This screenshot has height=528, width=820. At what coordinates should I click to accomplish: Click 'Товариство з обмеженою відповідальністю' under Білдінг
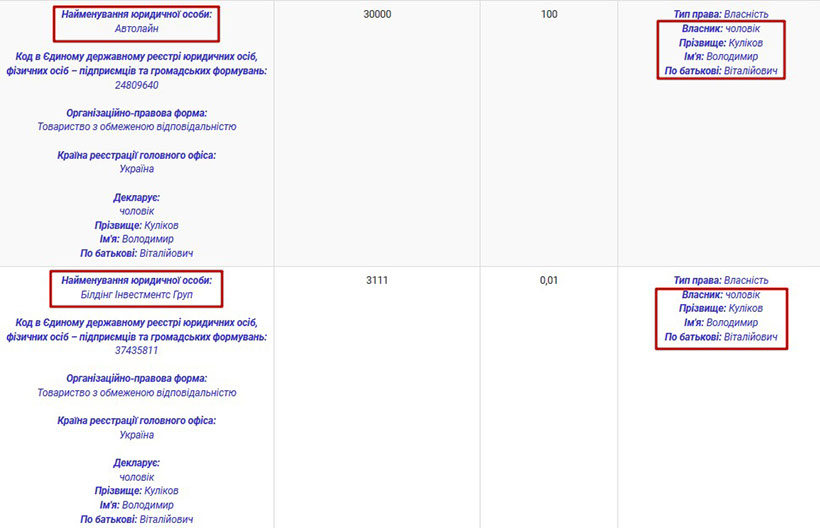136,393
